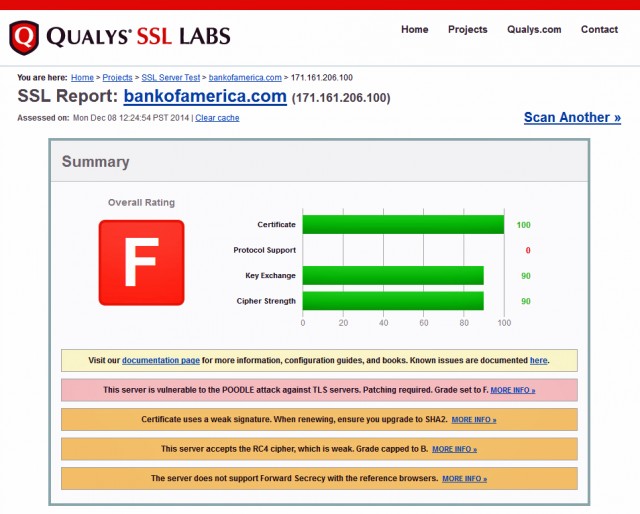Click the POODLE attack warning banner text
Image resolution: width=640 pixels, height=514 pixels.
296,390
